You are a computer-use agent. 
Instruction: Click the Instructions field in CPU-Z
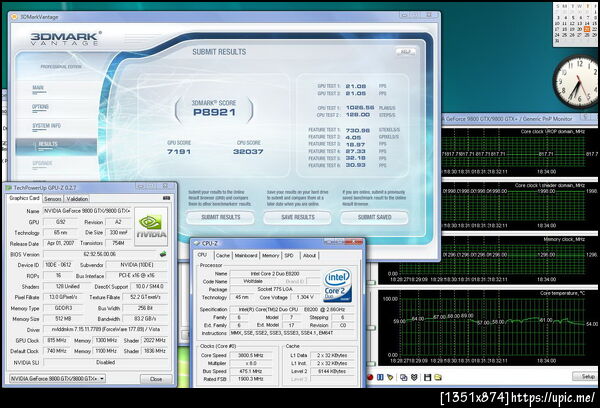(292, 333)
